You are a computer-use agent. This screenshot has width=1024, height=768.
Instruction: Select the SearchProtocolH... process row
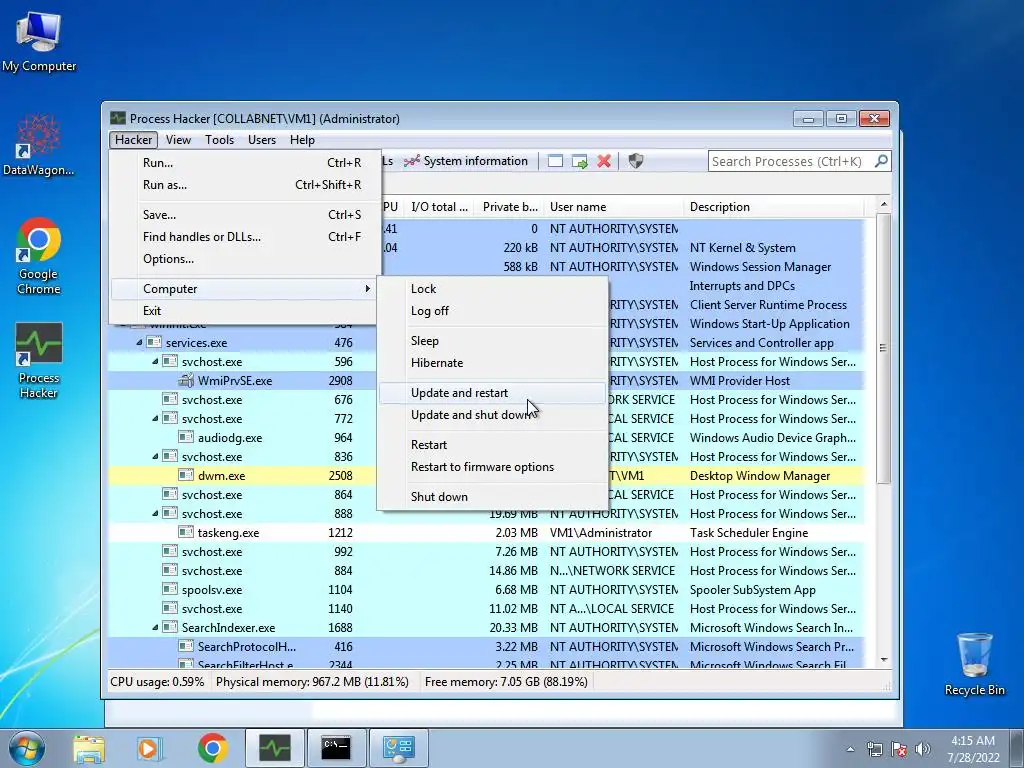[x=487, y=647]
